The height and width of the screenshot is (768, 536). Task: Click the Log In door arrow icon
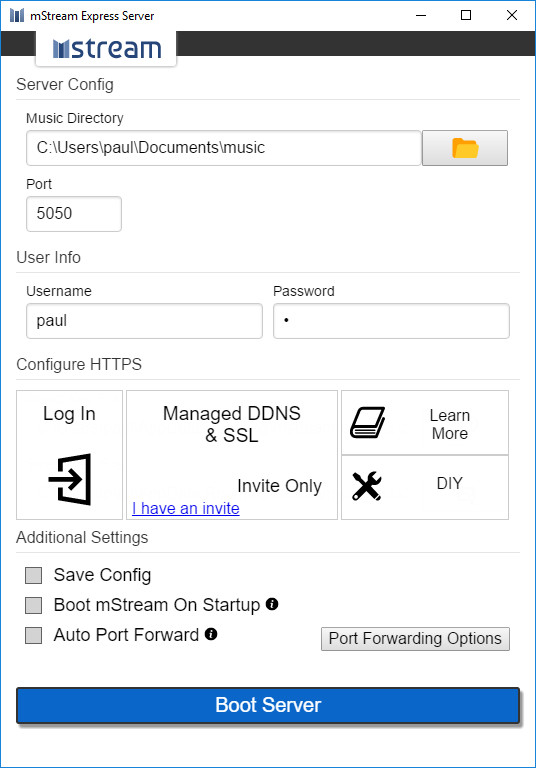[70, 479]
